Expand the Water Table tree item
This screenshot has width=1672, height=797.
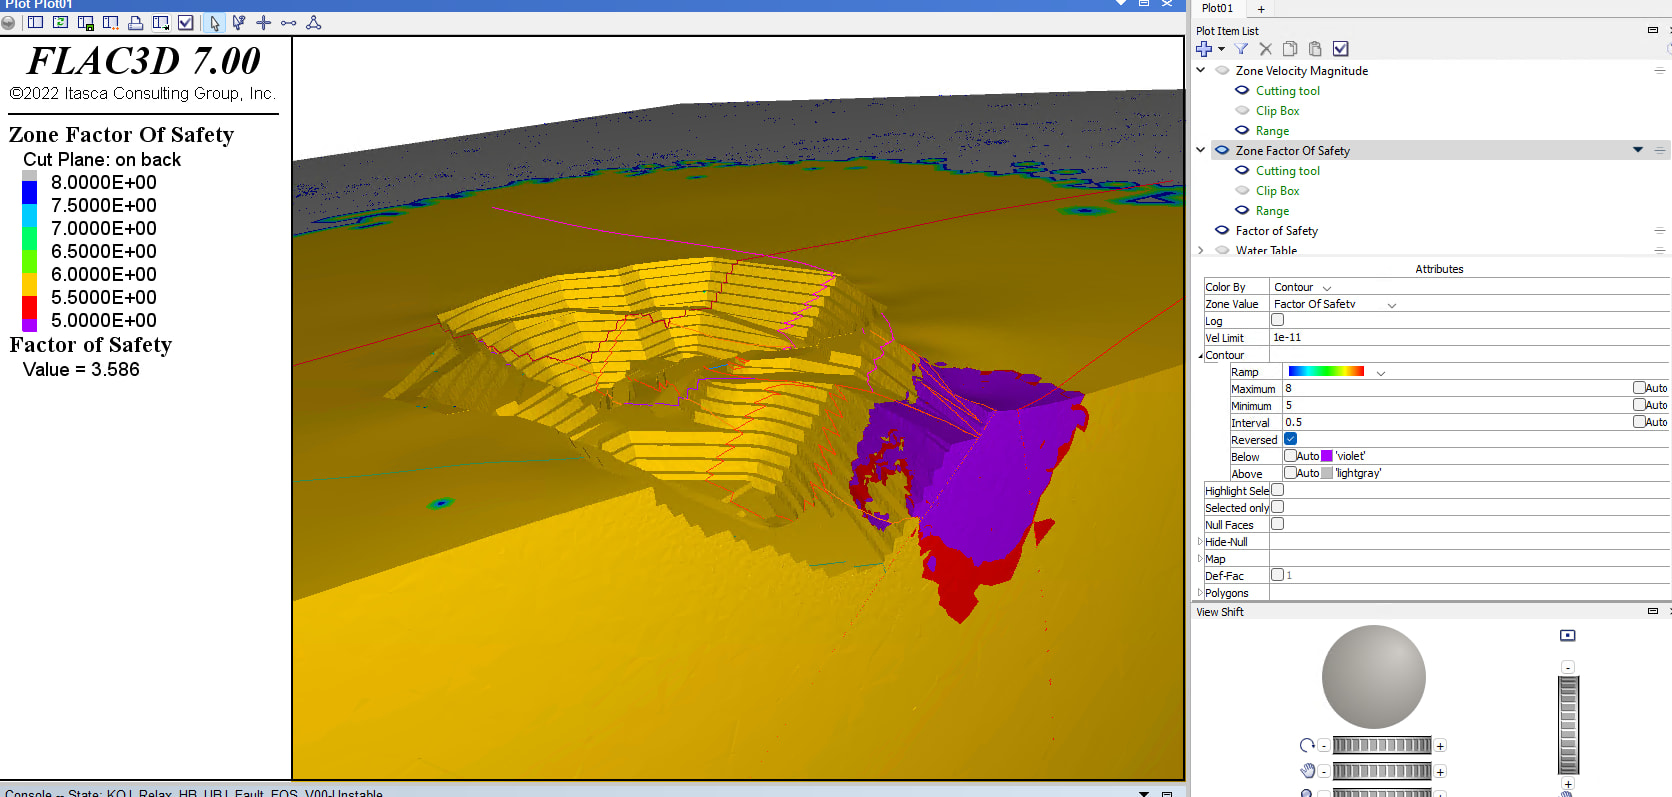point(1201,250)
